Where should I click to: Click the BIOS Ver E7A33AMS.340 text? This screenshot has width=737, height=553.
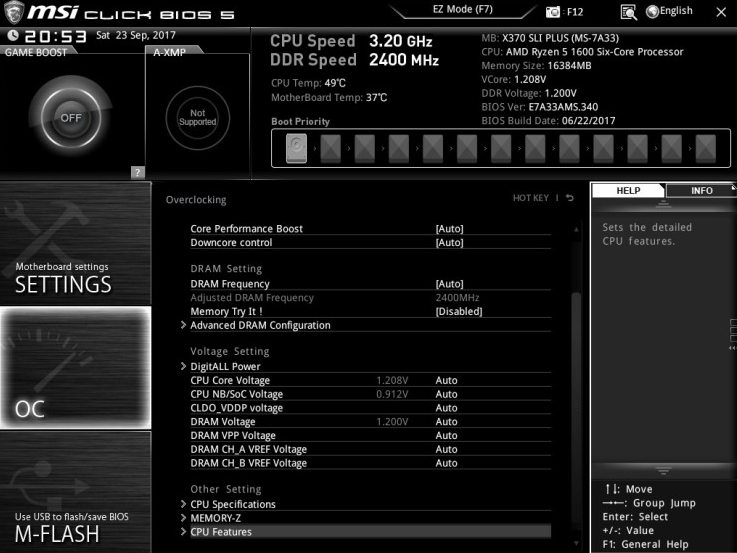(x=540, y=107)
